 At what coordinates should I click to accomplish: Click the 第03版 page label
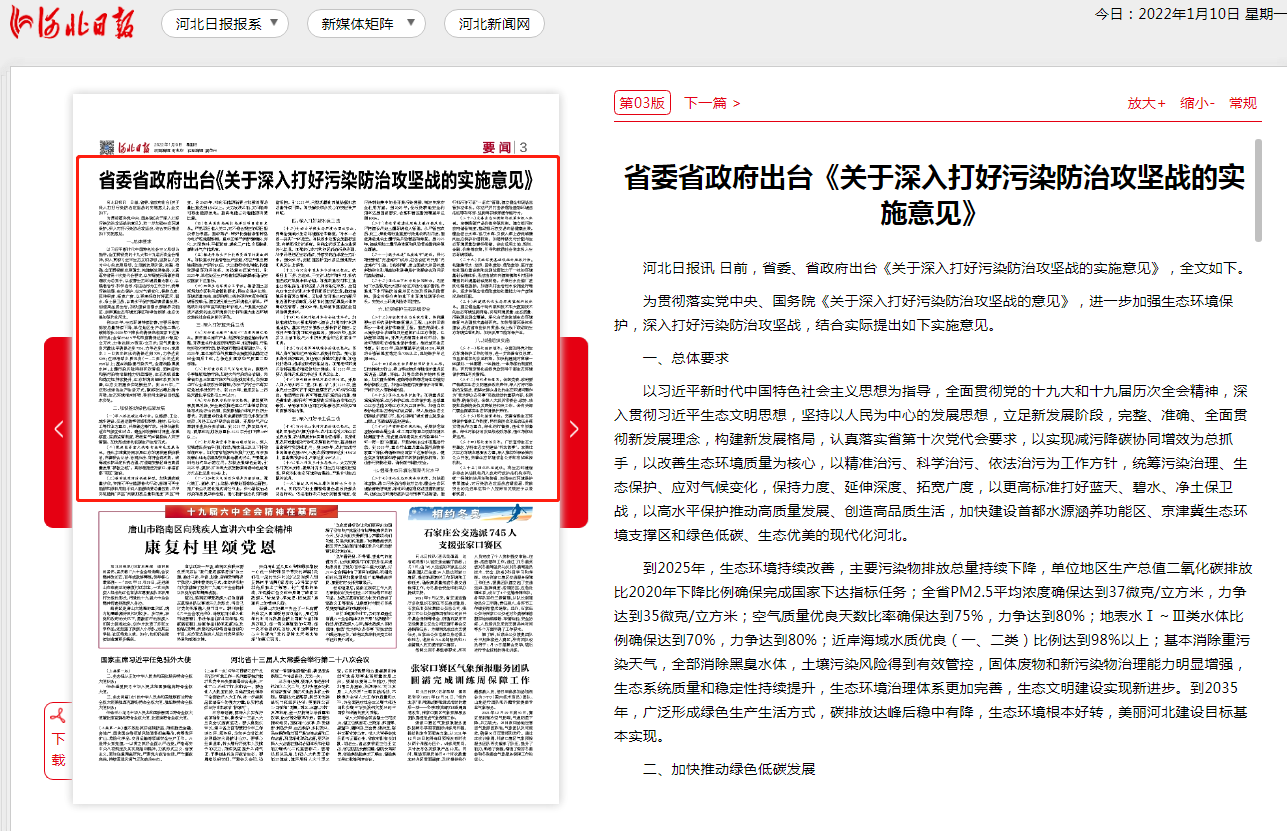tap(641, 103)
